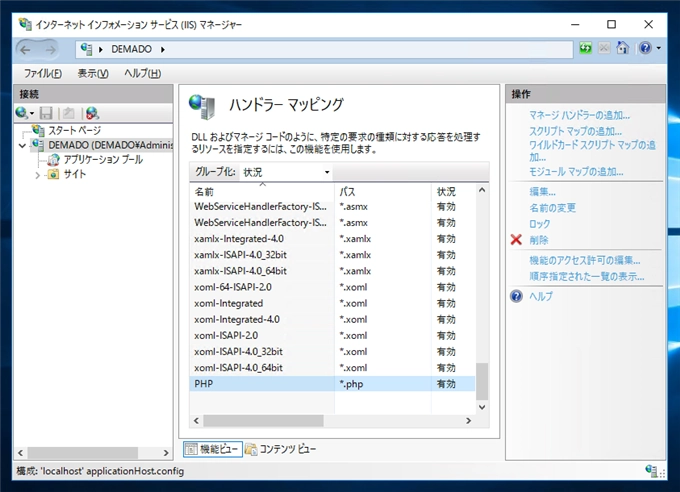
Task: Click breadcrumb arrow after DEMADO
Action: tap(163, 49)
